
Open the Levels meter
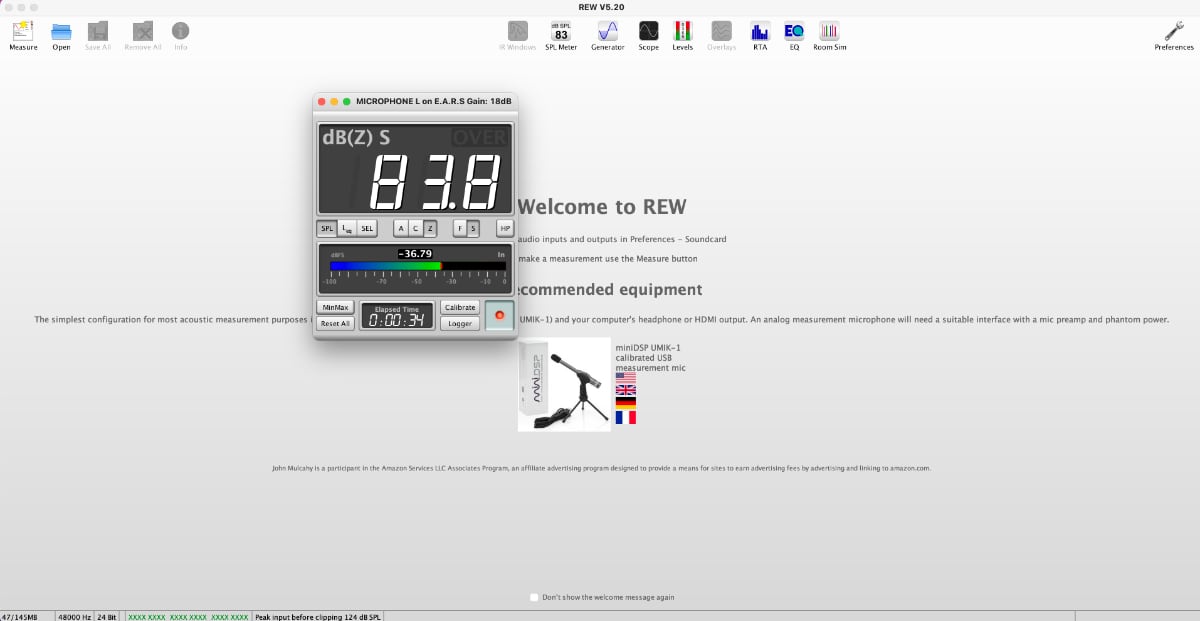coord(682,31)
